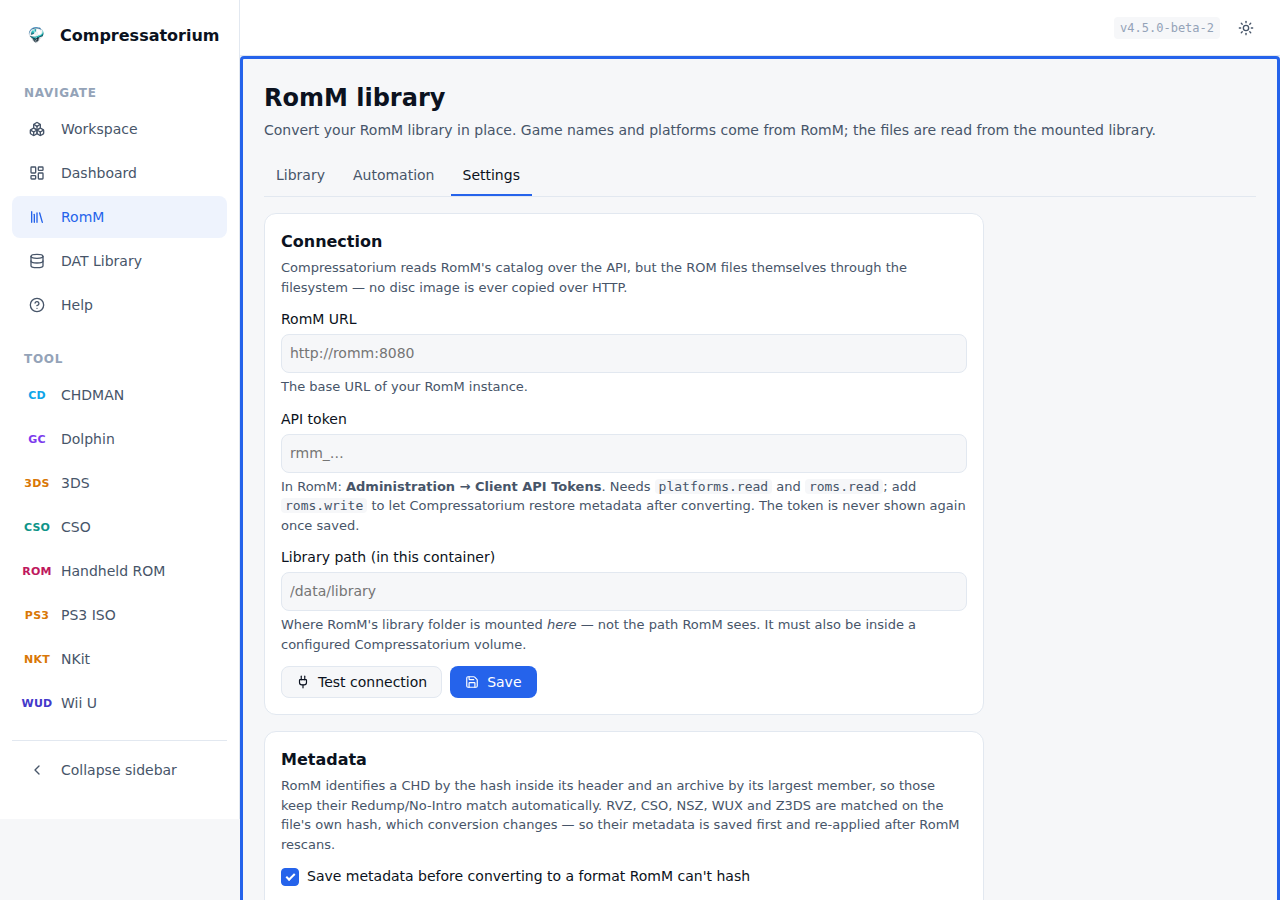Select the ROM badge for Handheld ROM

click(x=37, y=571)
